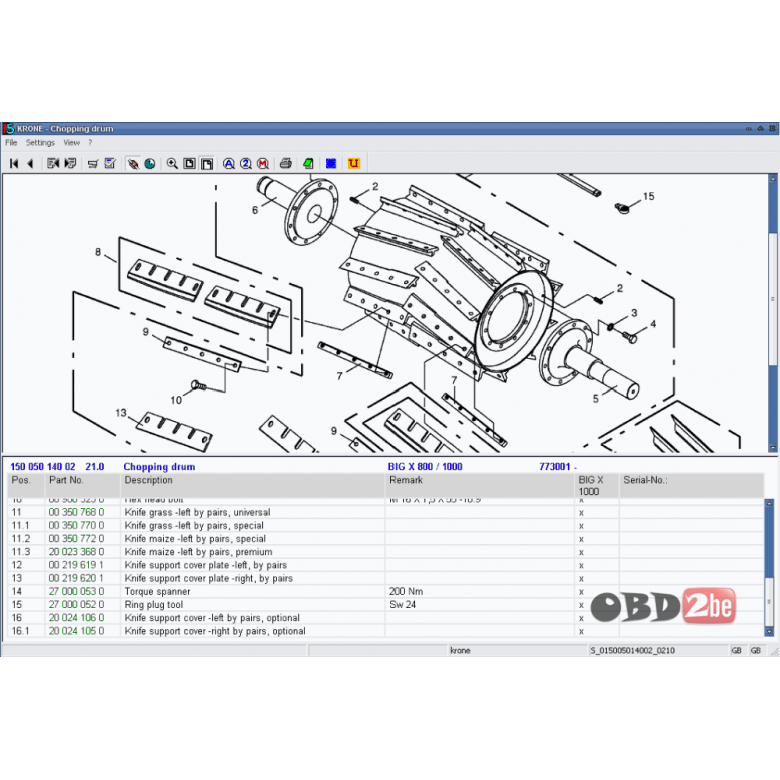The height and width of the screenshot is (780, 780).
Task: Click the next-document list icon
Action: tap(70, 163)
